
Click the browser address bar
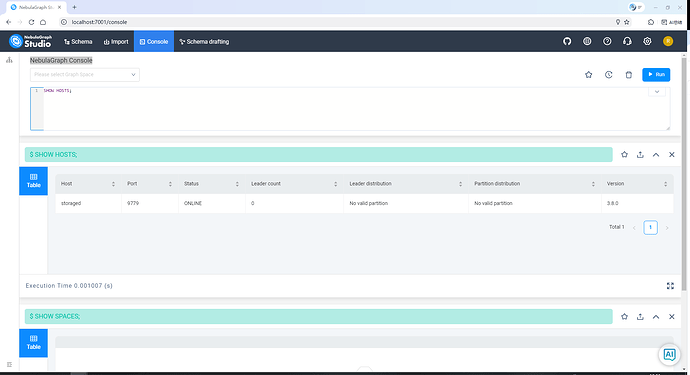pyautogui.click(x=339, y=22)
